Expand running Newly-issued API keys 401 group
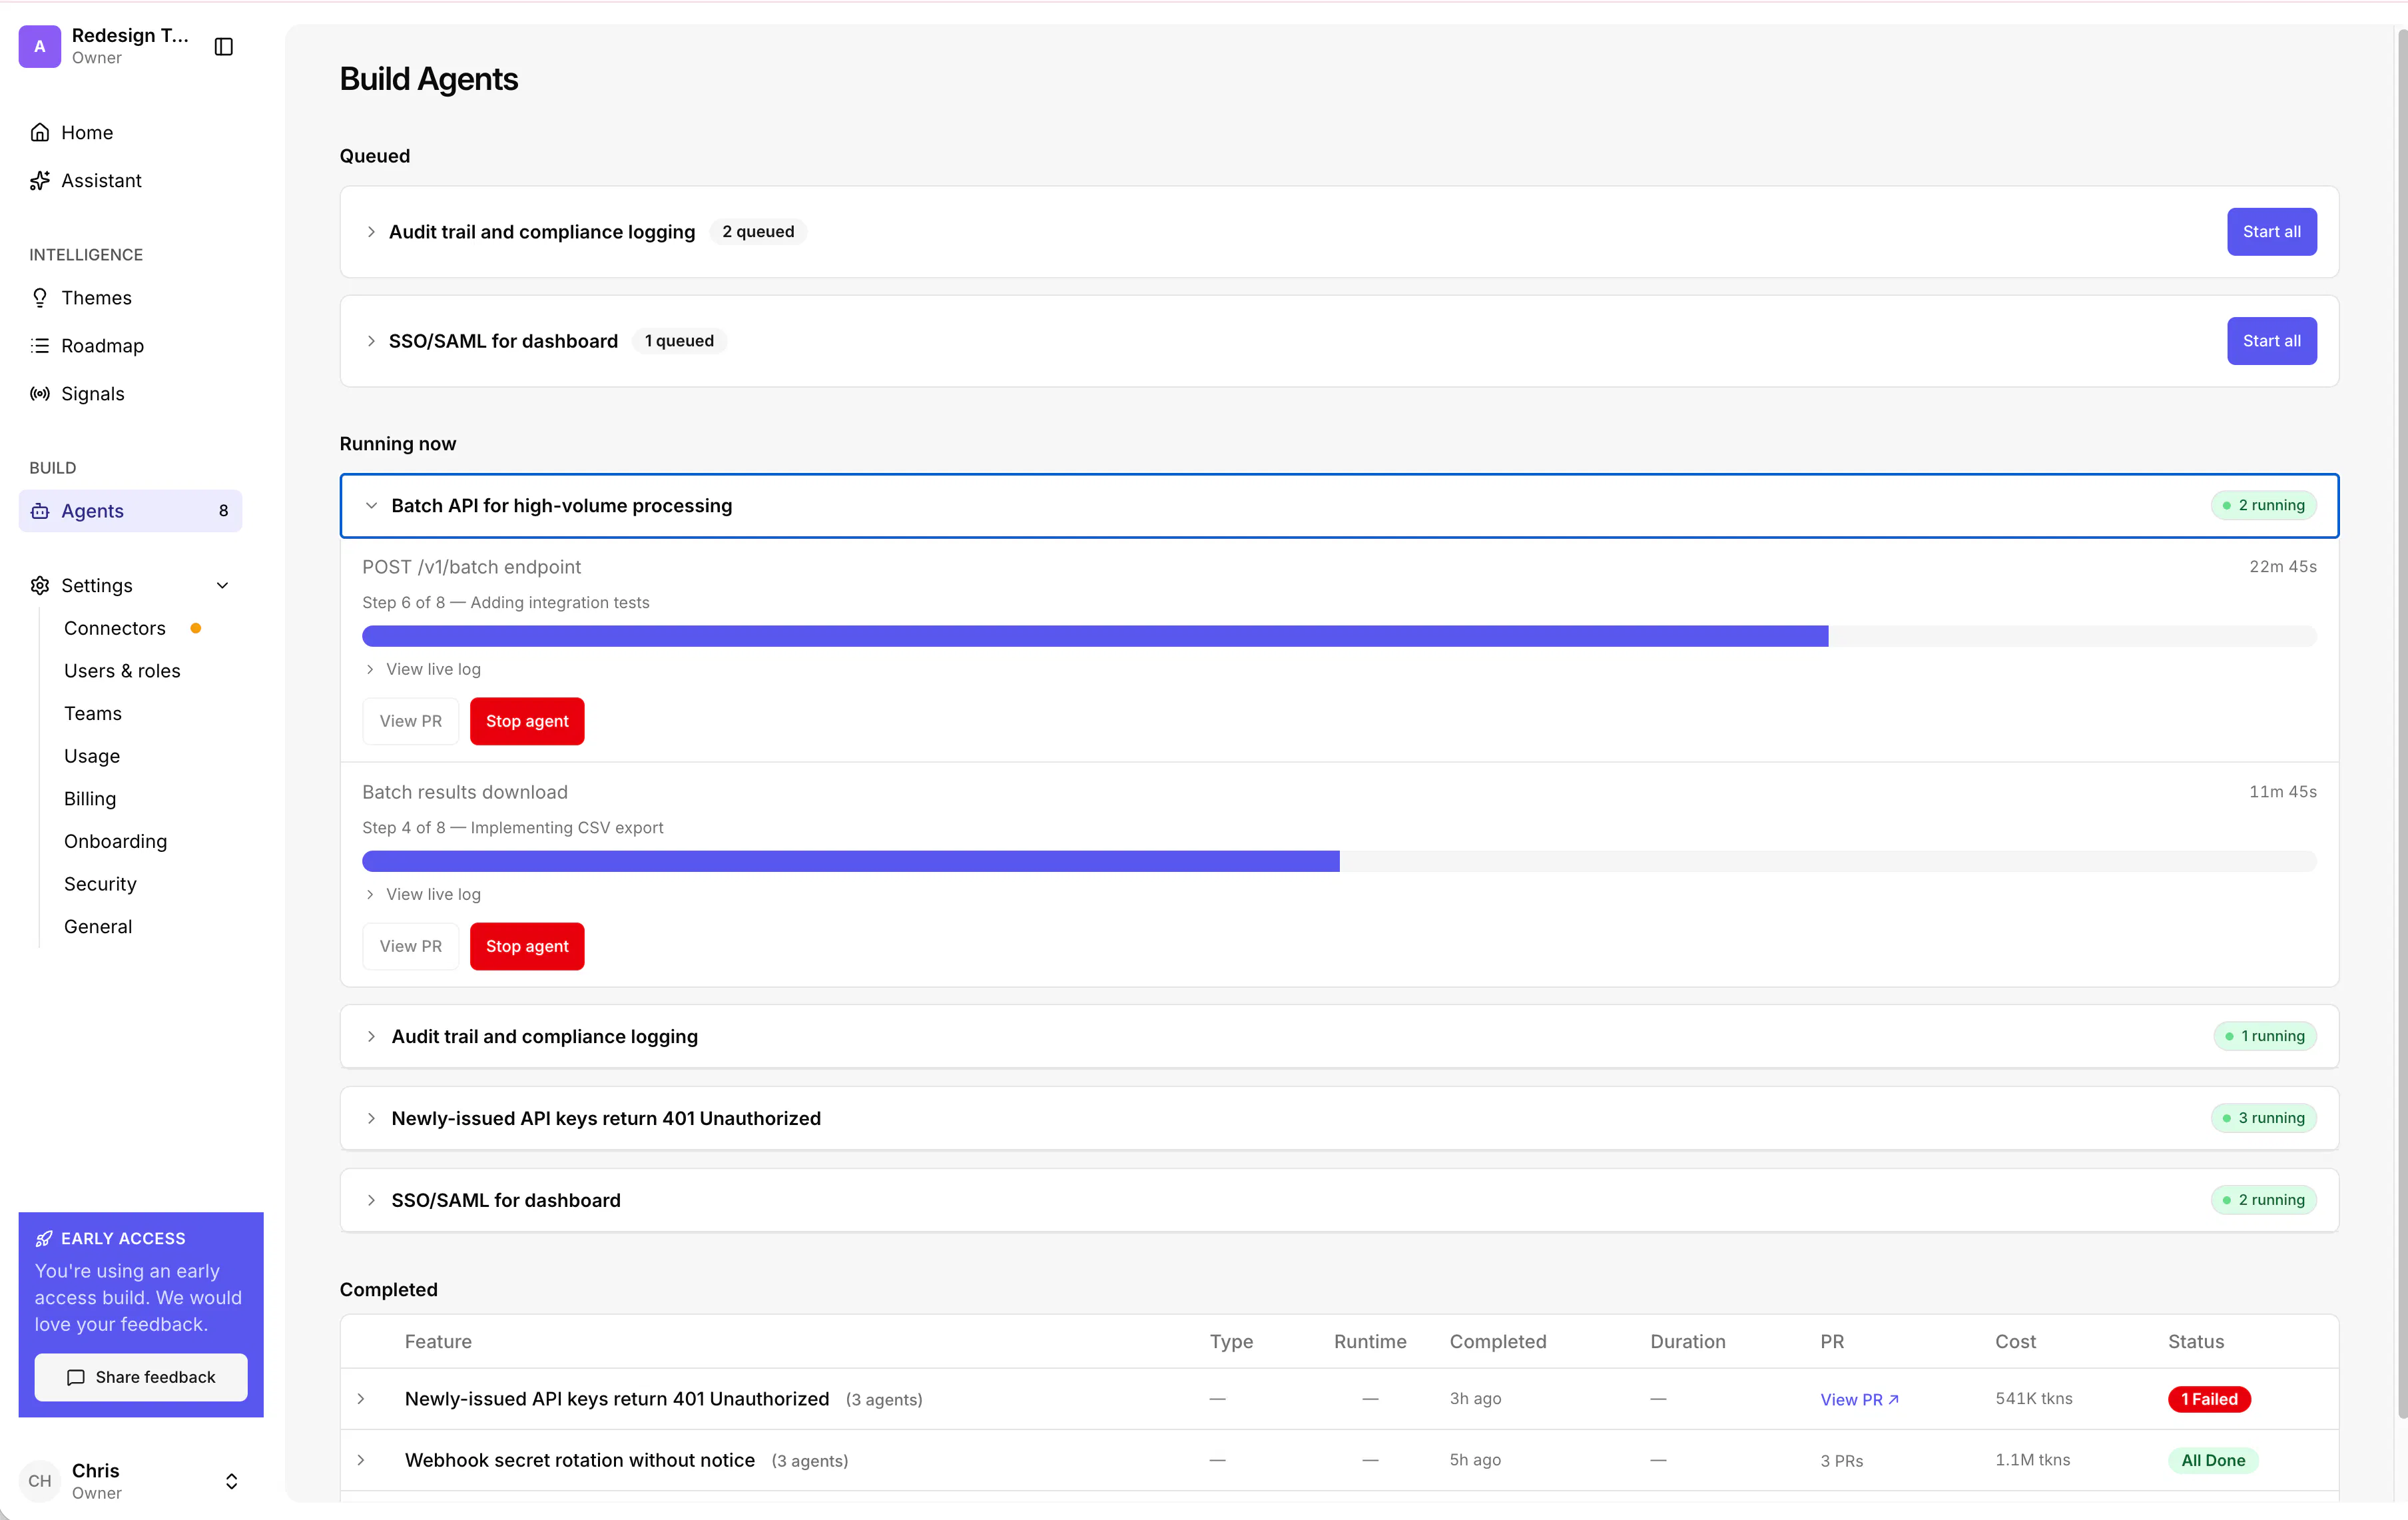The width and height of the screenshot is (2408, 1520). 371,1118
